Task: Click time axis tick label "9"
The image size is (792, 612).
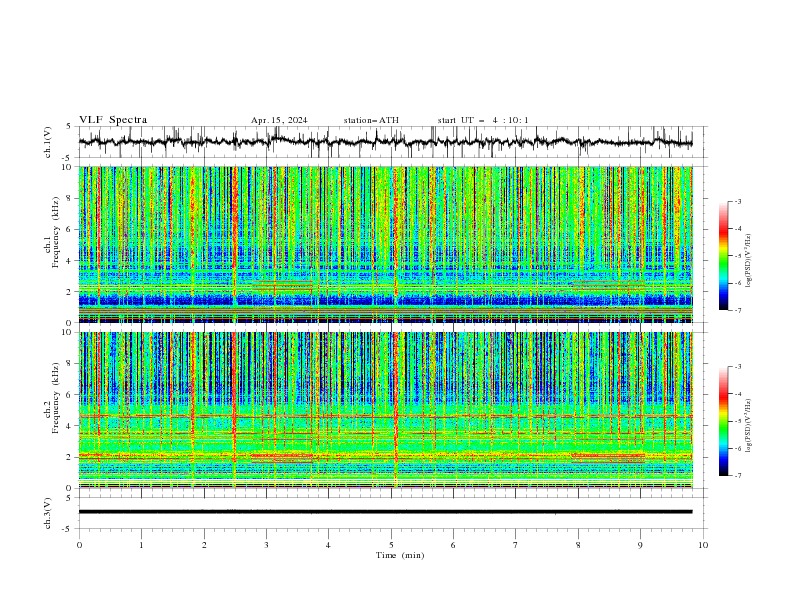Action: tap(640, 545)
